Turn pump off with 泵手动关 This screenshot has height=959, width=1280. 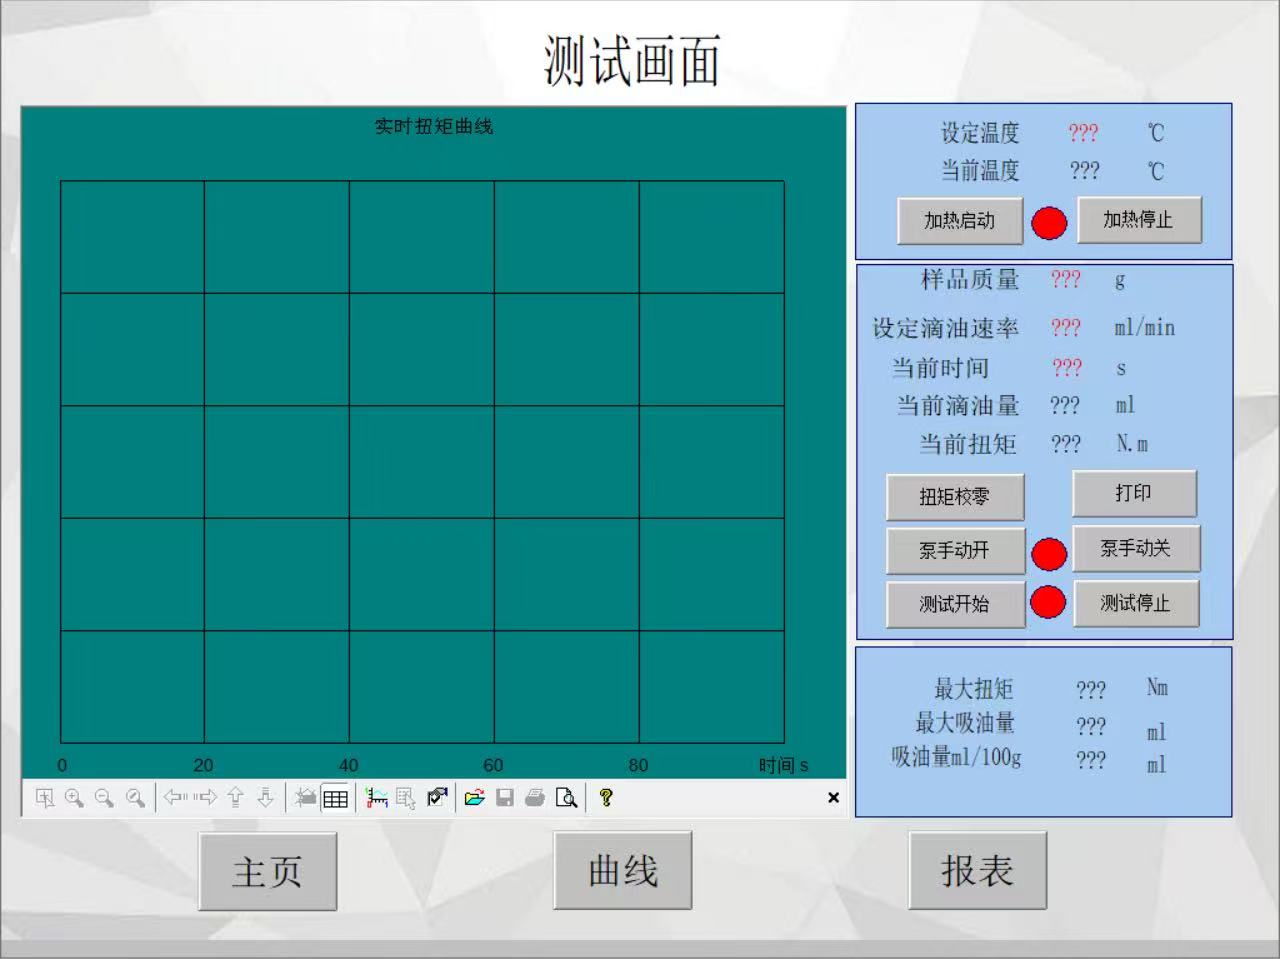coord(1136,549)
